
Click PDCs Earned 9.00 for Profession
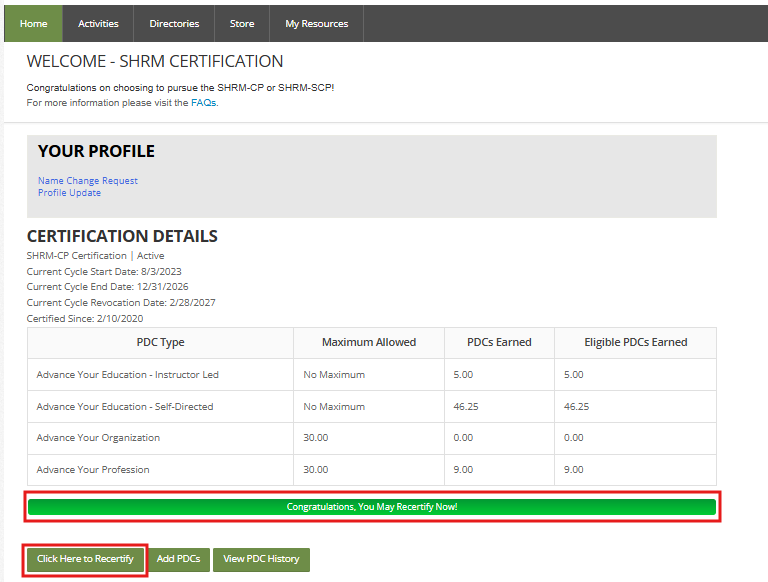(x=463, y=469)
